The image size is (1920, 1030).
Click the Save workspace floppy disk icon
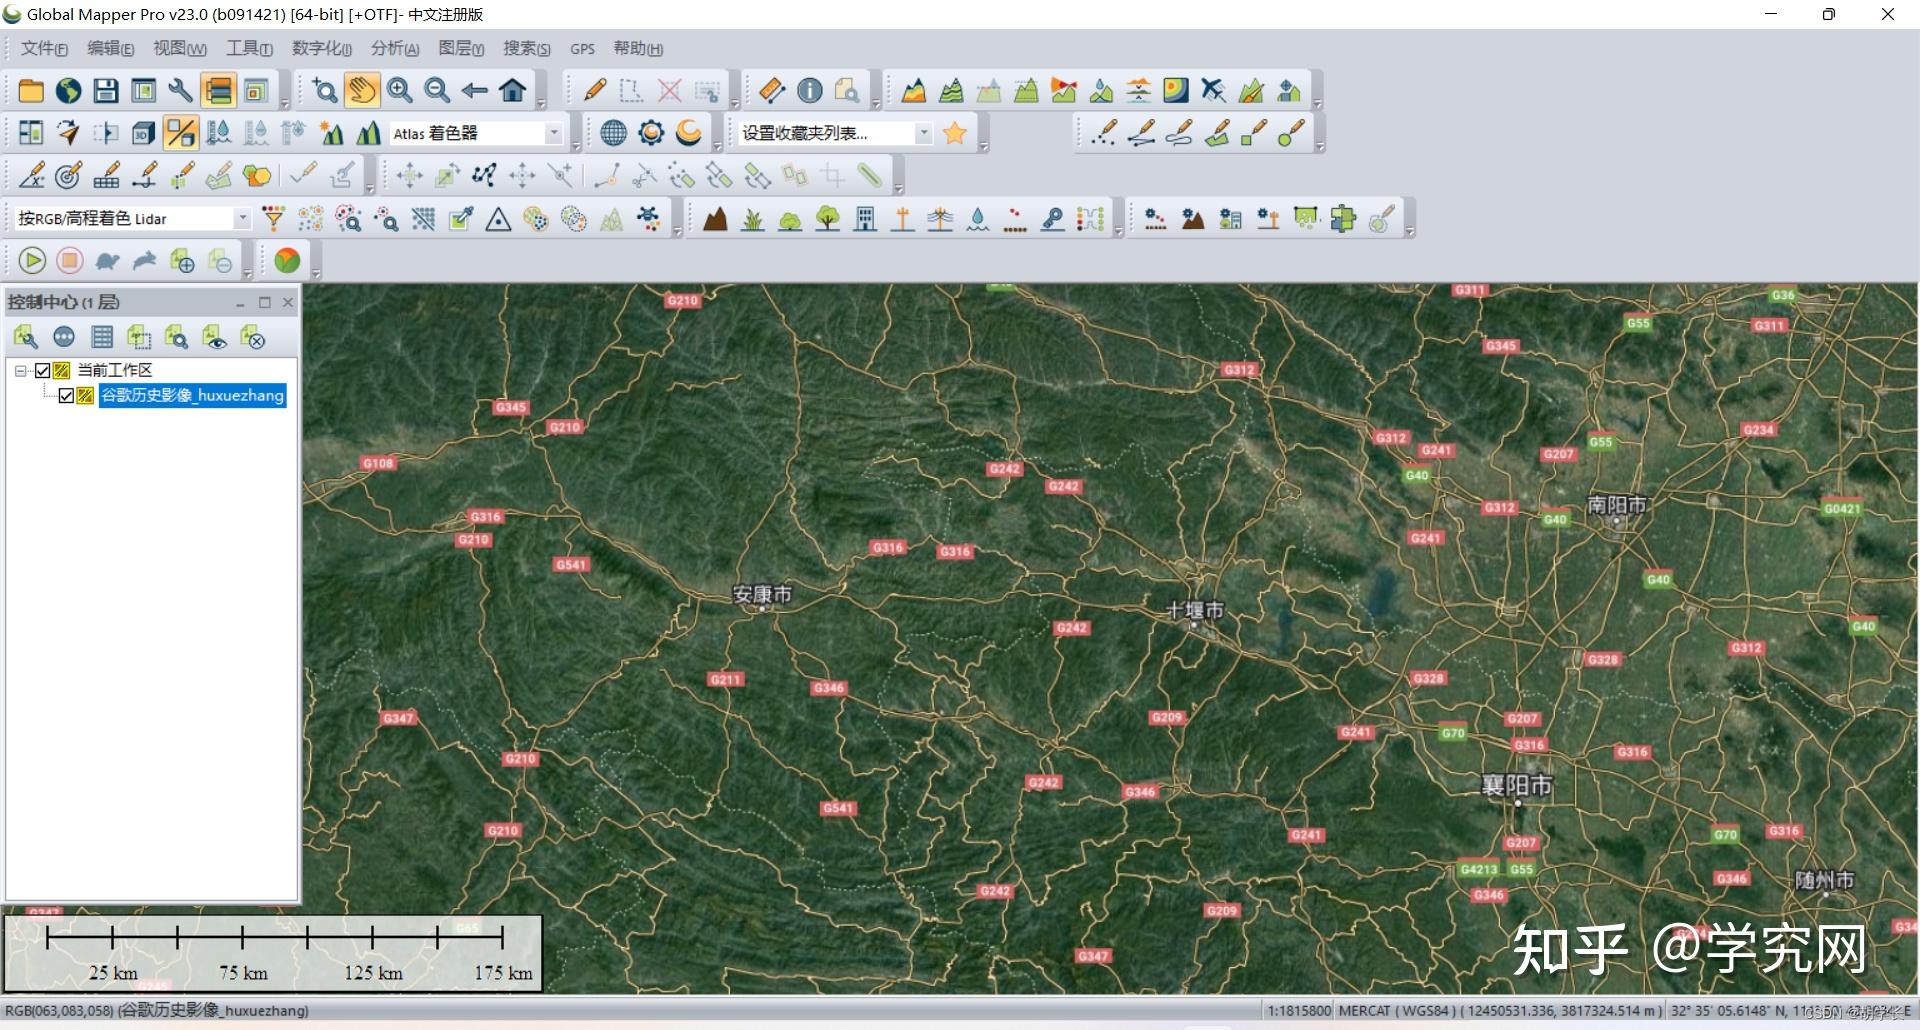106,91
